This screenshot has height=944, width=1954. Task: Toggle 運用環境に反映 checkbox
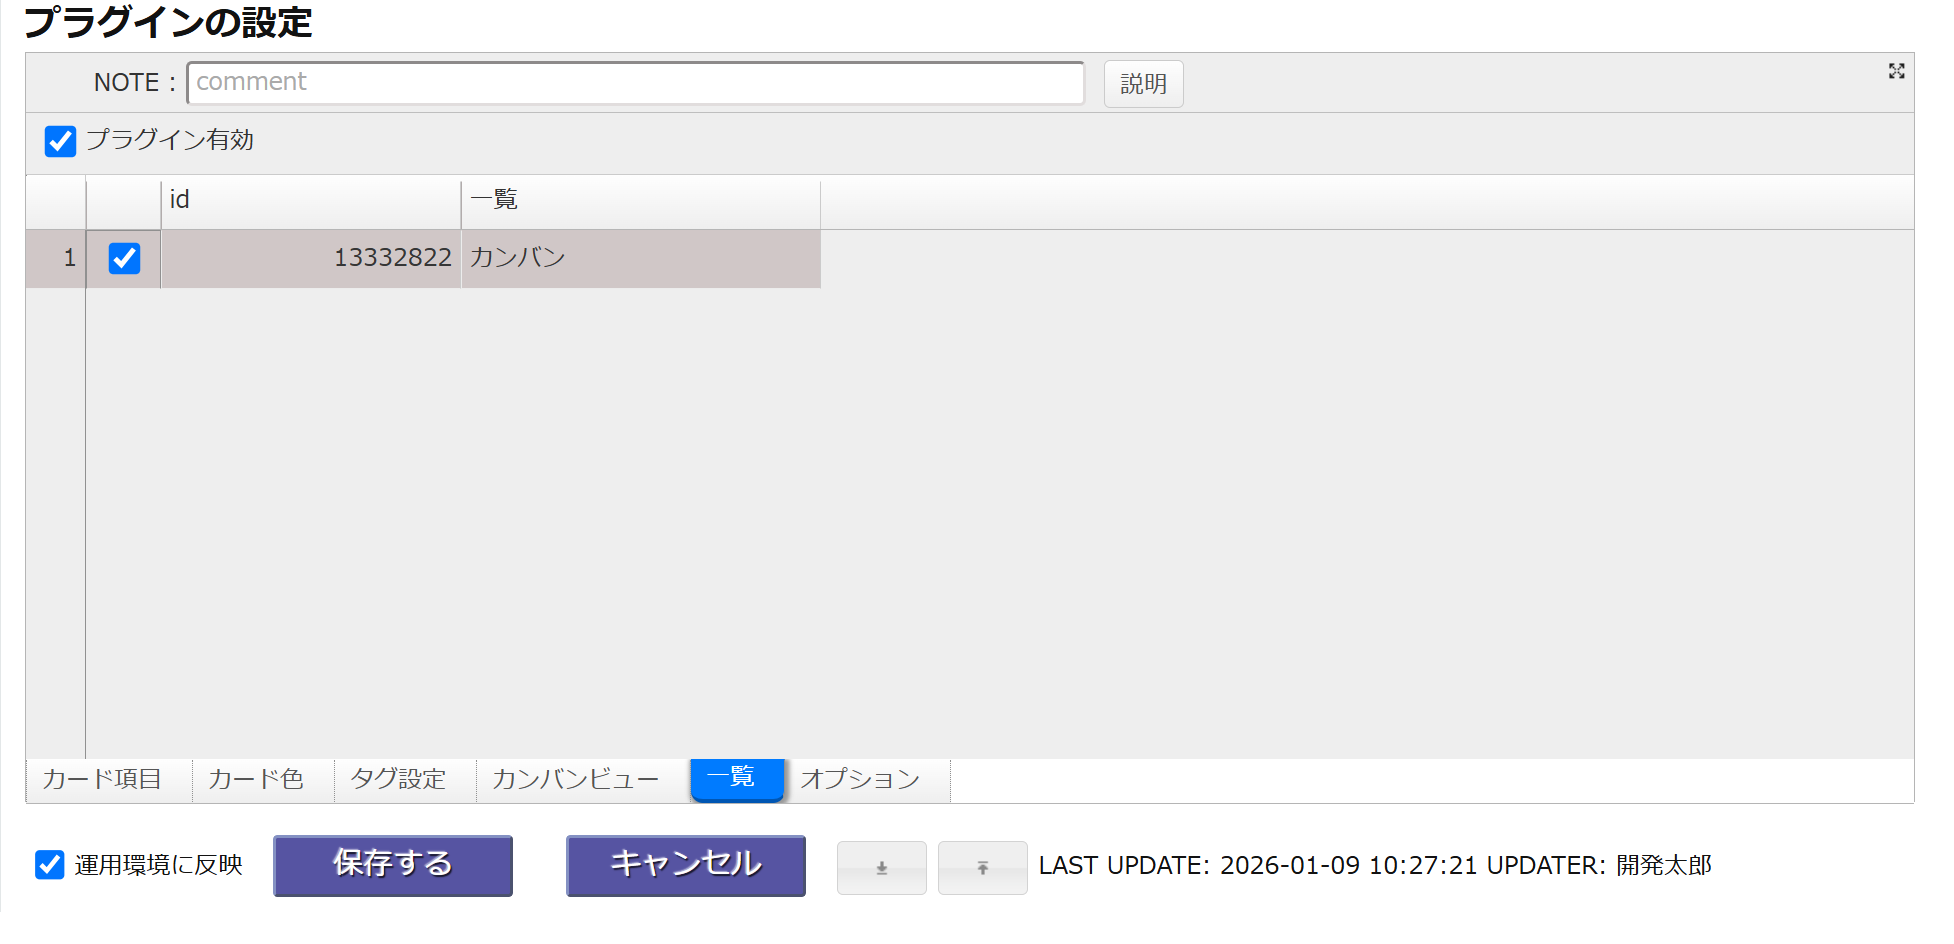(49, 865)
